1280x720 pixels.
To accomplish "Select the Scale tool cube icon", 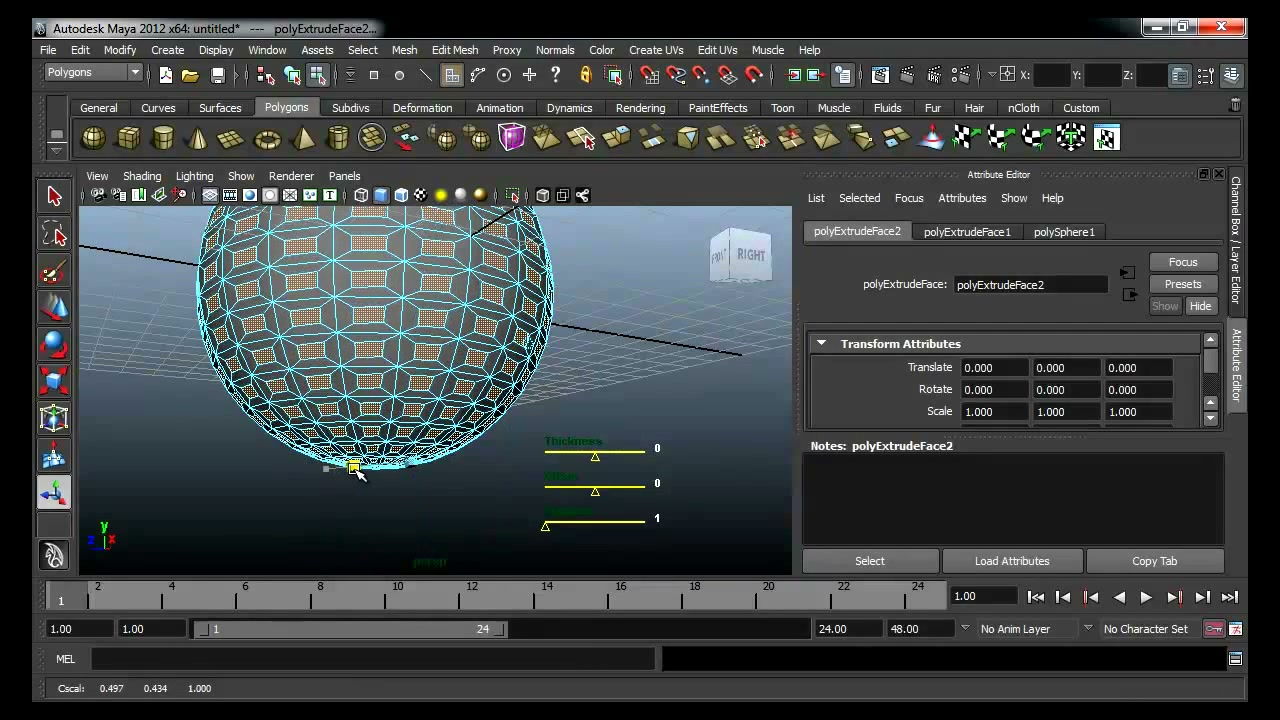I will tap(54, 381).
